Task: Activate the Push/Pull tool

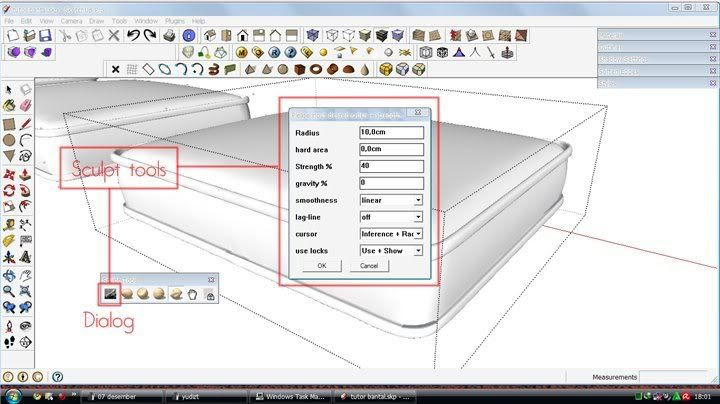Action: 25,174
